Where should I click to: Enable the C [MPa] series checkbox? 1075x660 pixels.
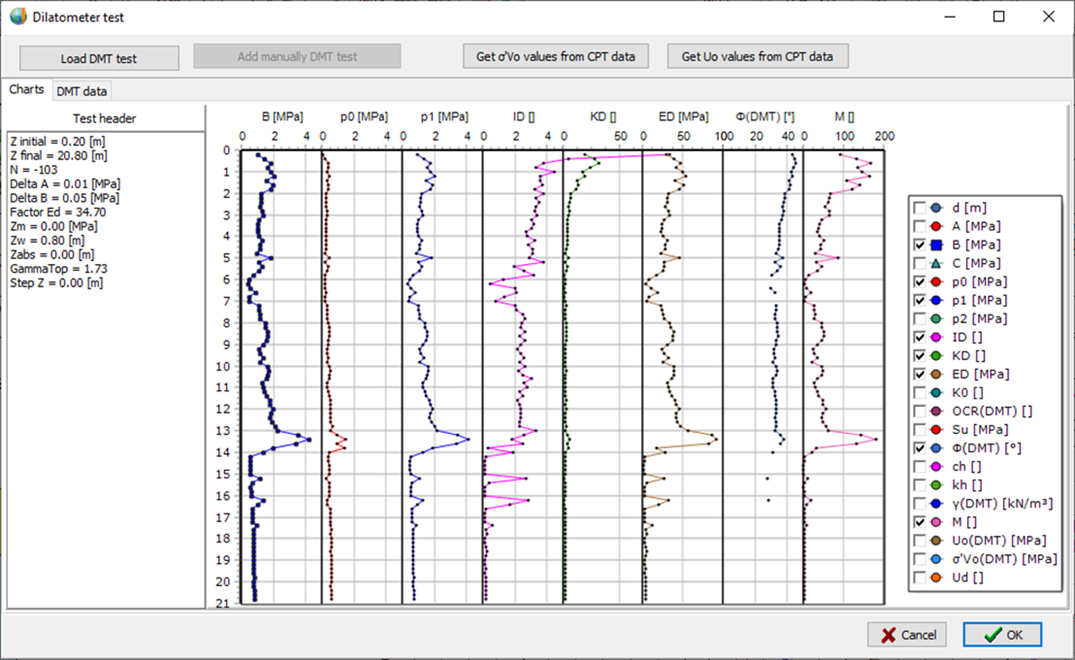pos(920,263)
